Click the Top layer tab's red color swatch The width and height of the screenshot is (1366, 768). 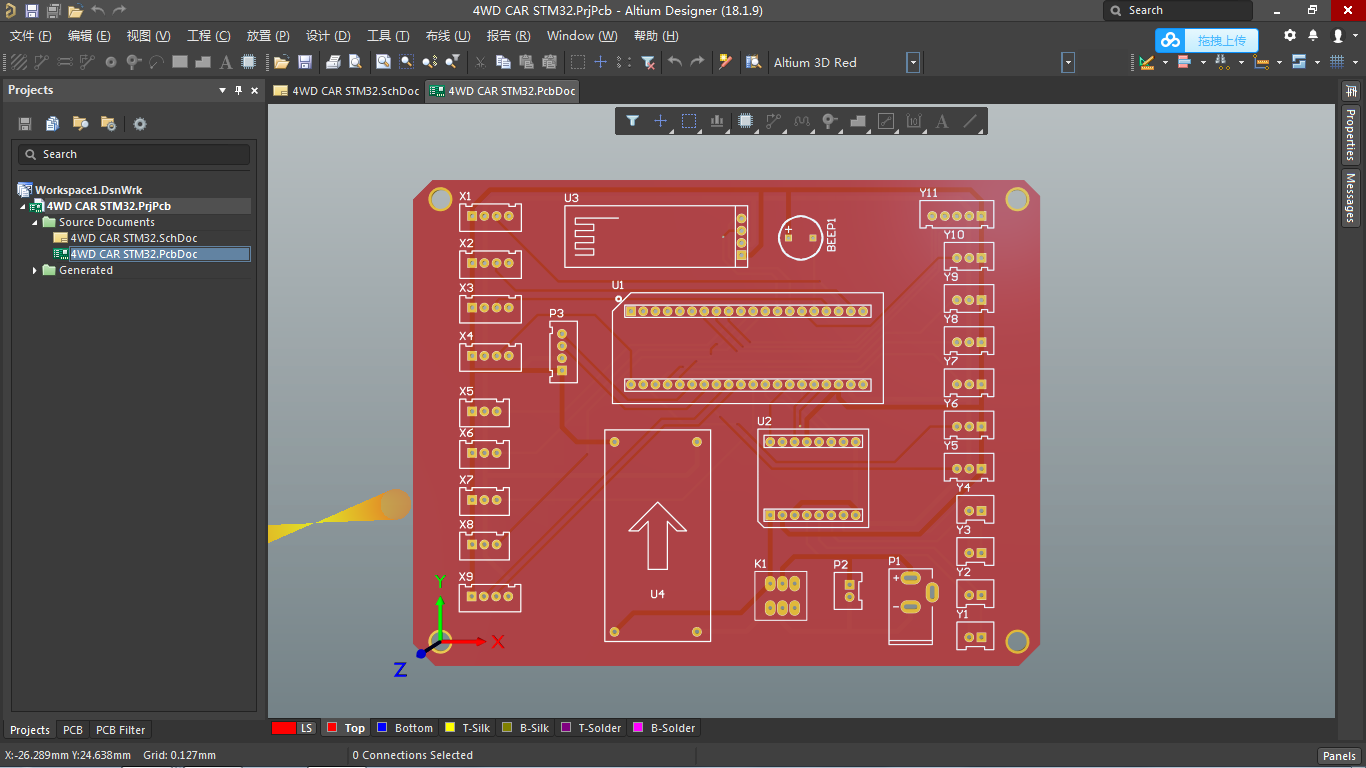[333, 728]
